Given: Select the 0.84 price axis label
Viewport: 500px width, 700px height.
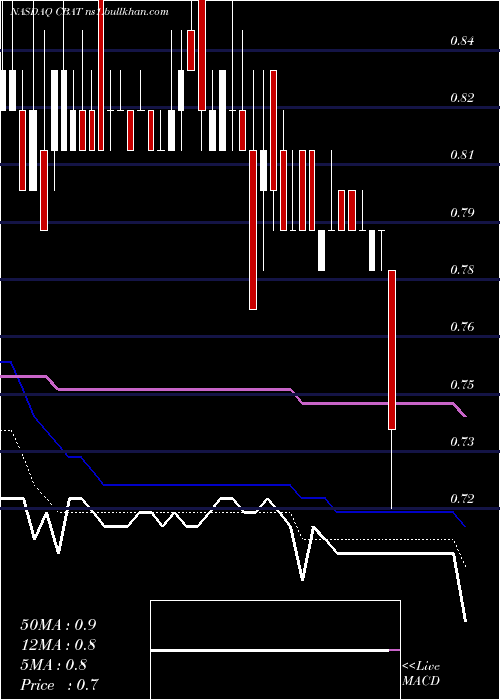Looking at the screenshot, I should point(462,41).
